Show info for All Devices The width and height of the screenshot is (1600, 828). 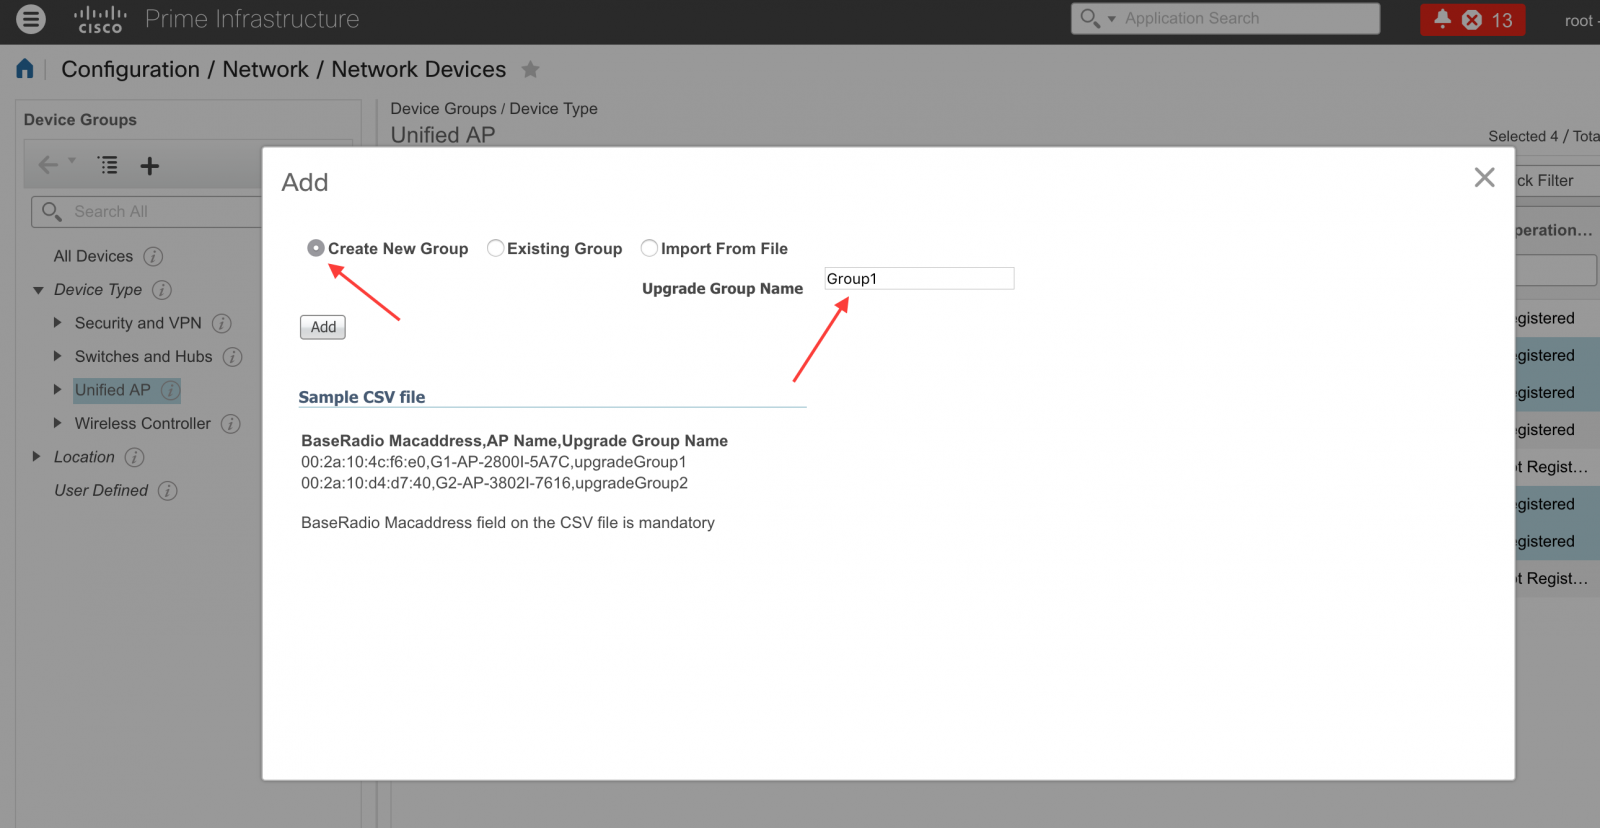click(153, 256)
